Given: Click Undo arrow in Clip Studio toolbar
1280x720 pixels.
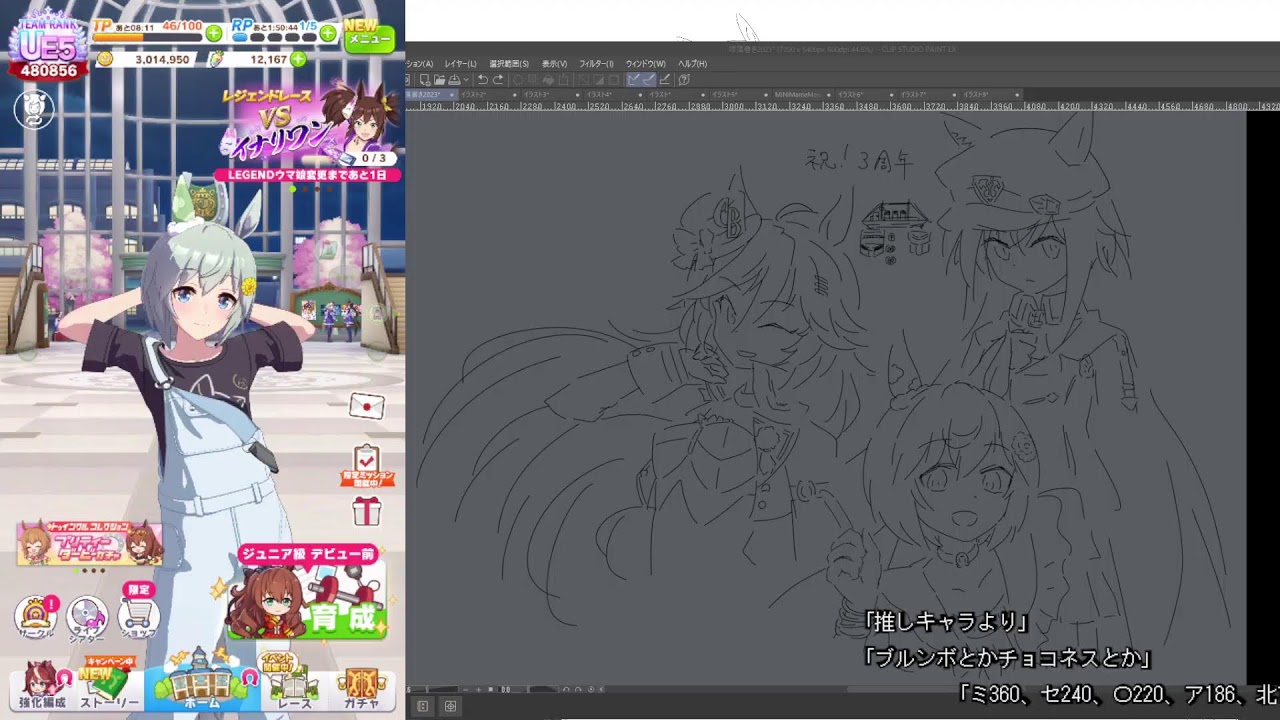Looking at the screenshot, I should tap(483, 80).
